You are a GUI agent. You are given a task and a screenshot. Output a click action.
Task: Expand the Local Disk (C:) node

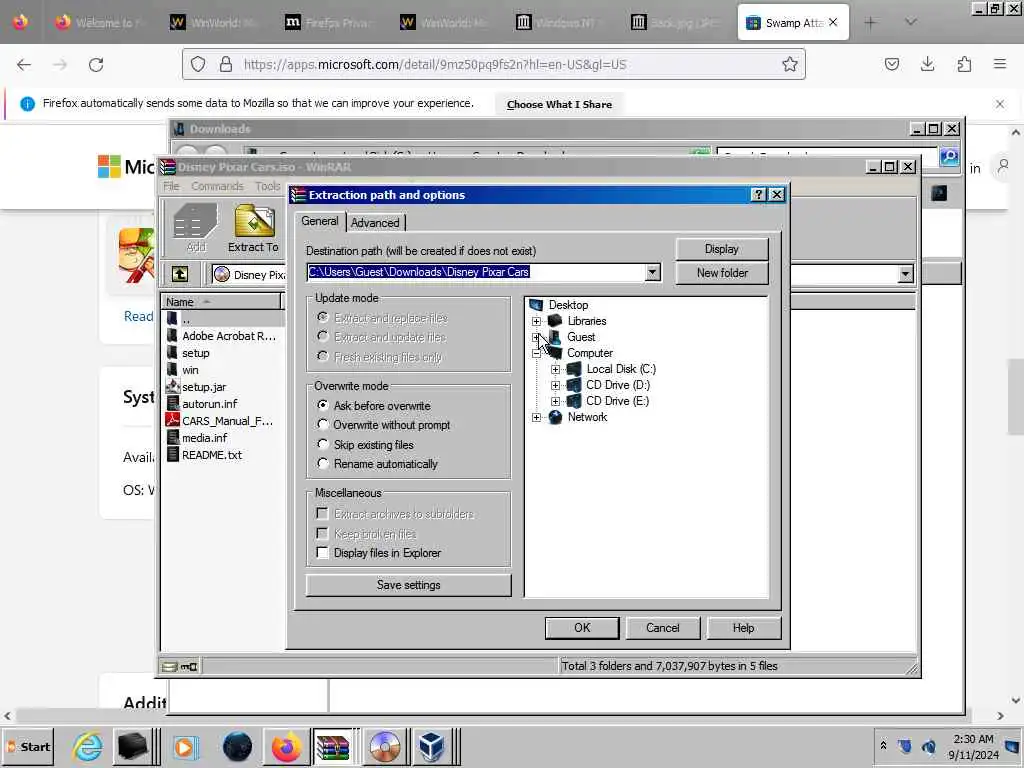tap(555, 370)
